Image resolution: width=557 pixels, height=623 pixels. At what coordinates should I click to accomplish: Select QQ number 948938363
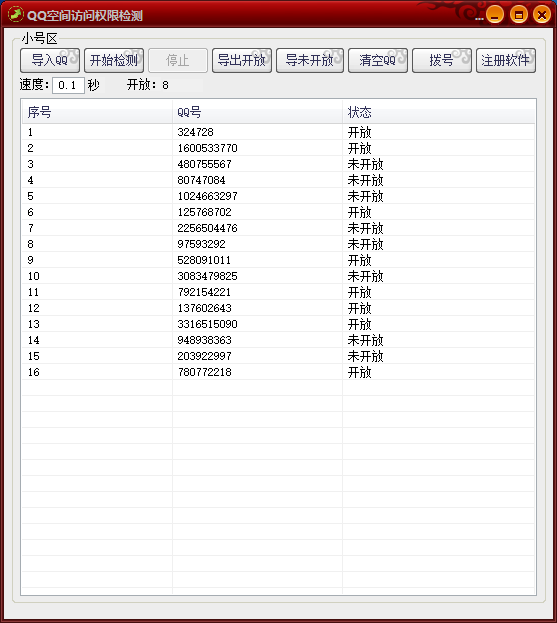204,340
